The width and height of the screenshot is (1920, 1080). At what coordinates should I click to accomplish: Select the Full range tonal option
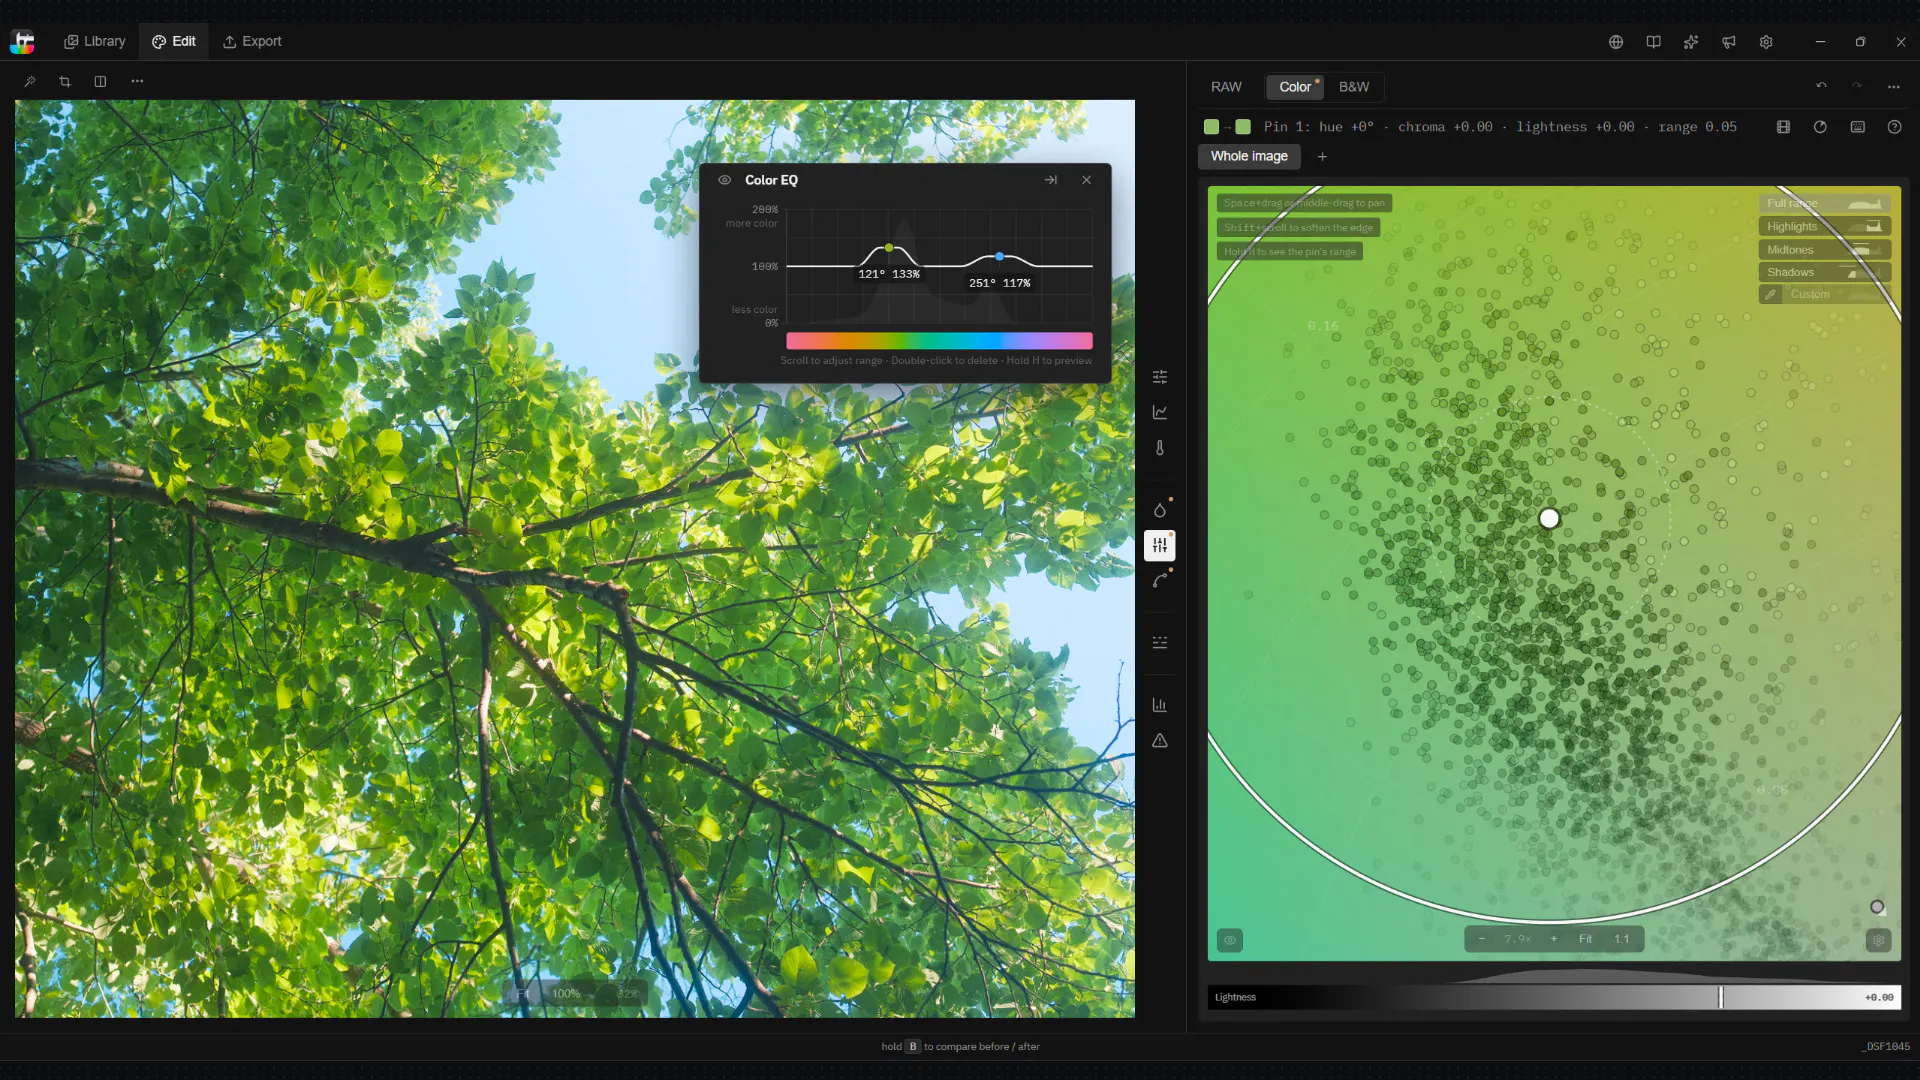click(1825, 203)
